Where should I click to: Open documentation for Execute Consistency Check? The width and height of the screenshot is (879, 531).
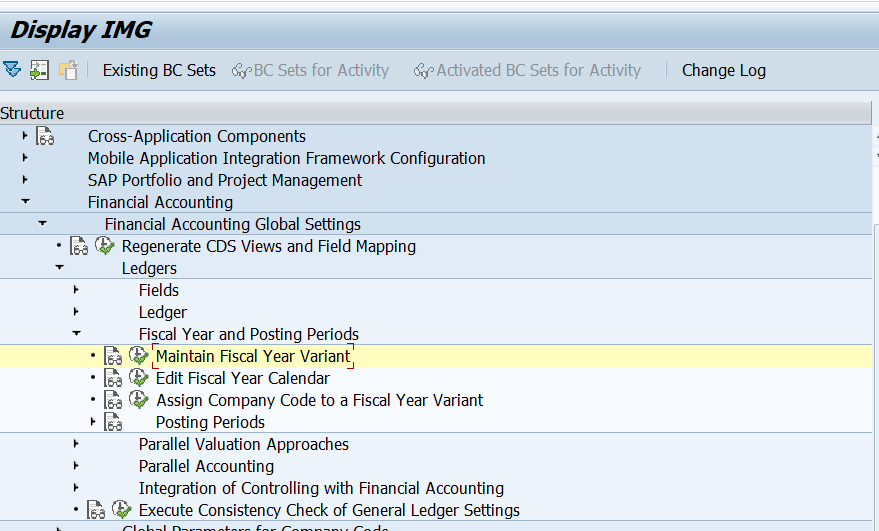pos(96,510)
